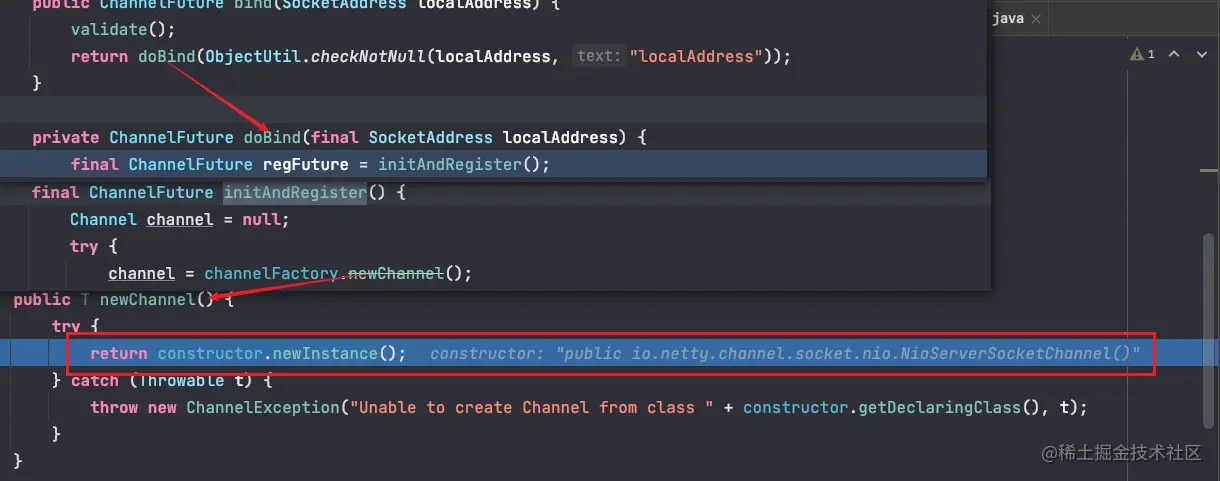Close the java editor tab
The image size is (1220, 481).
click(x=1036, y=19)
